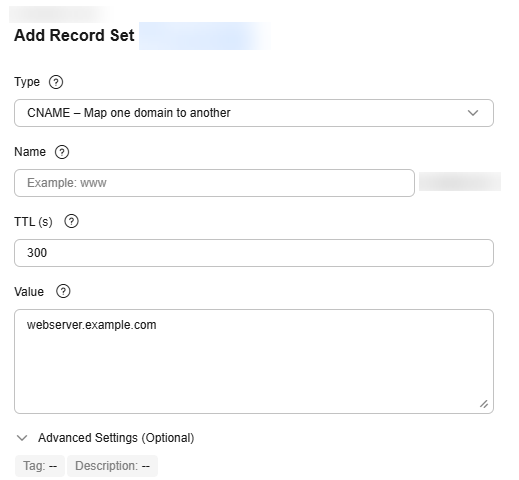Click the resize handle in Value textarea corner
Screen dimensions: 519x480
(484, 404)
